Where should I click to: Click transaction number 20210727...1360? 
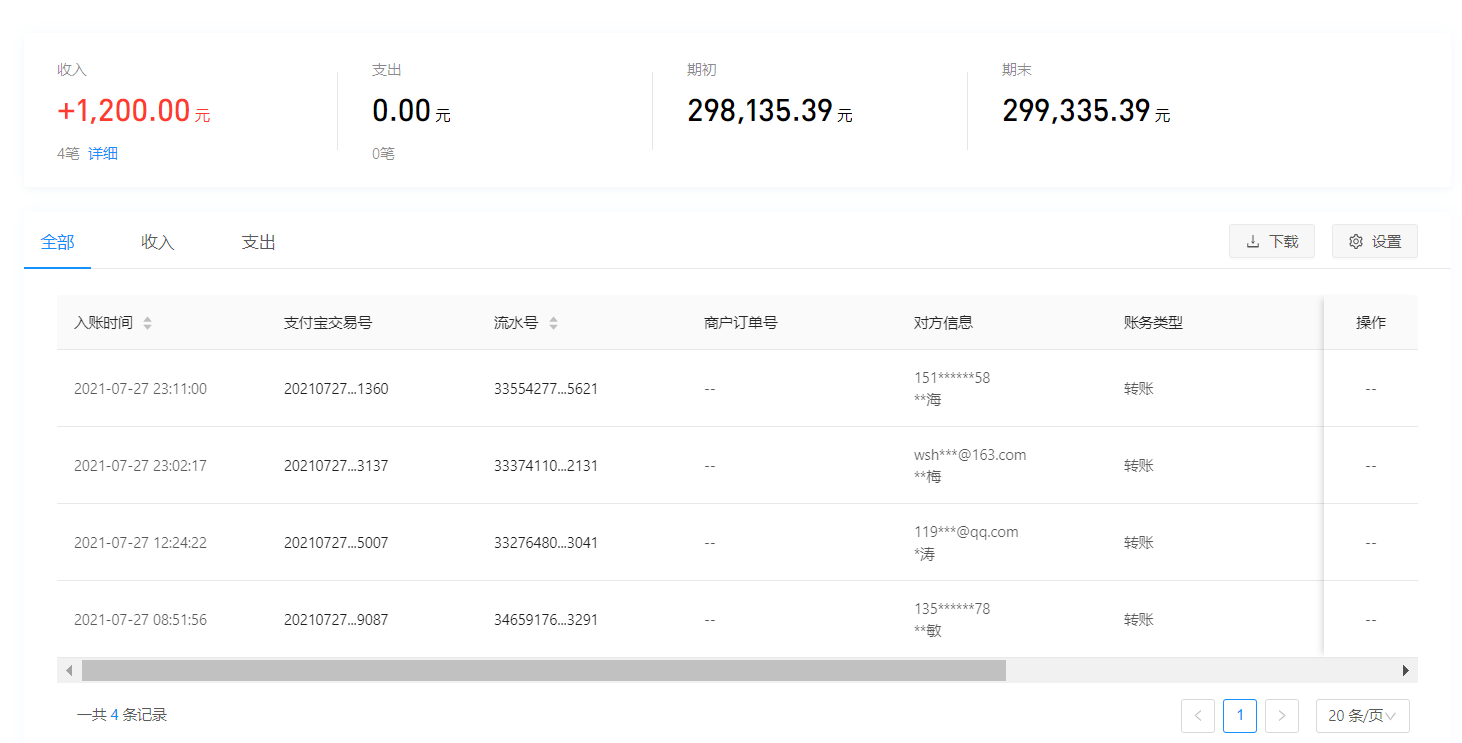[336, 389]
